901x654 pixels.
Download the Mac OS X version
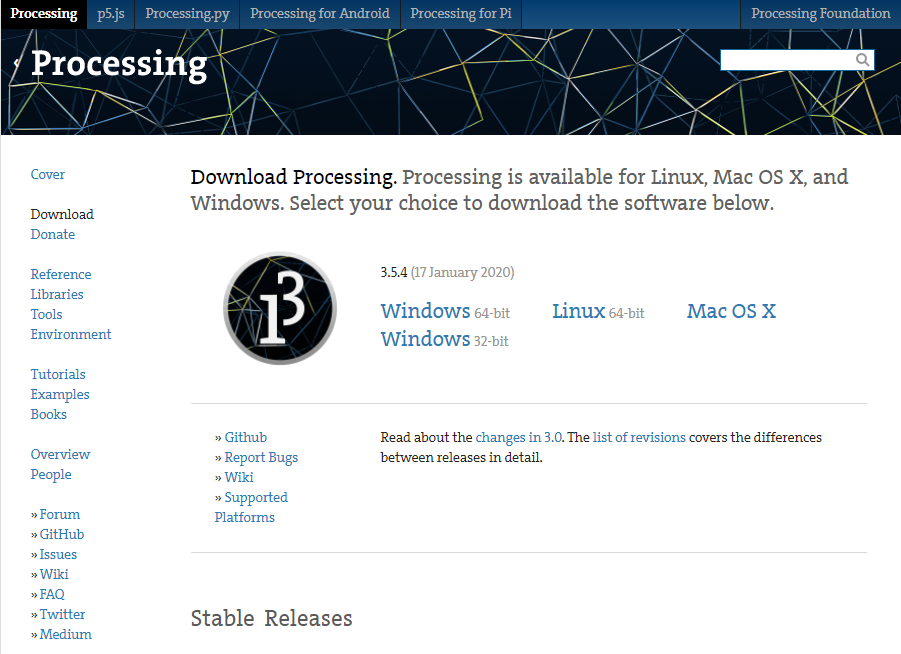point(731,311)
